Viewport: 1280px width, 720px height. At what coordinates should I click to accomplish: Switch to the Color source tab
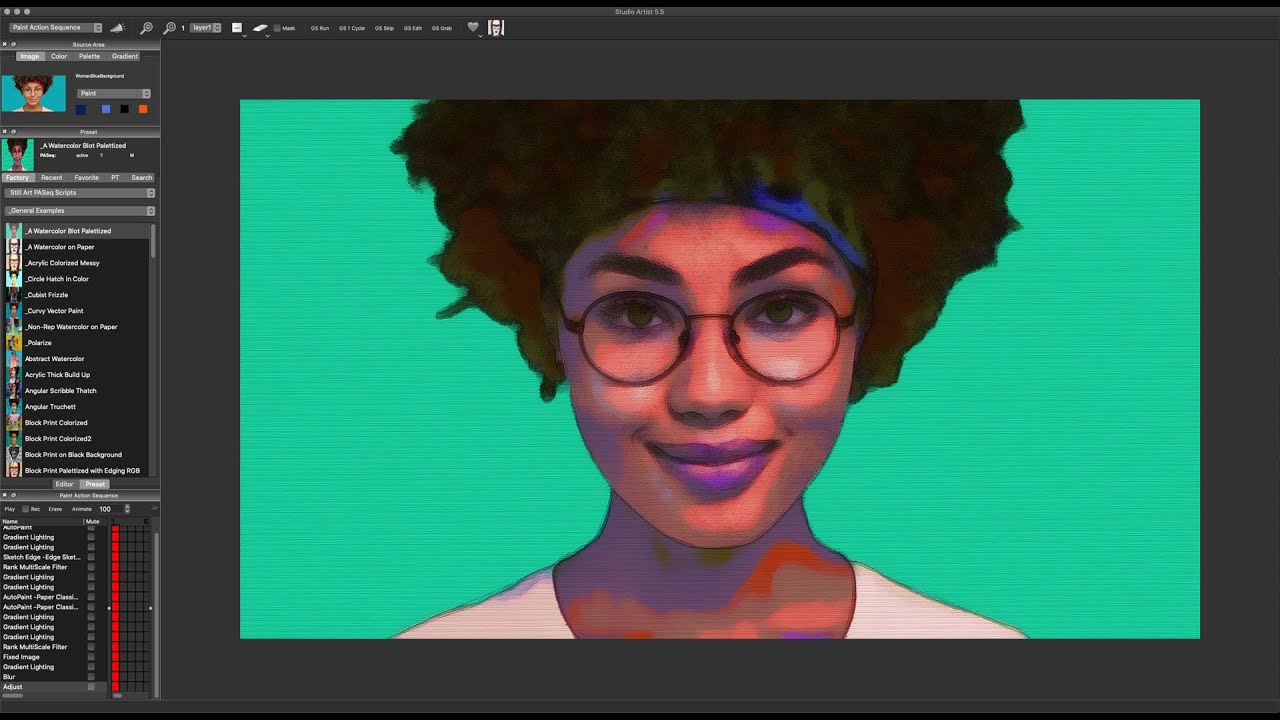tap(59, 56)
